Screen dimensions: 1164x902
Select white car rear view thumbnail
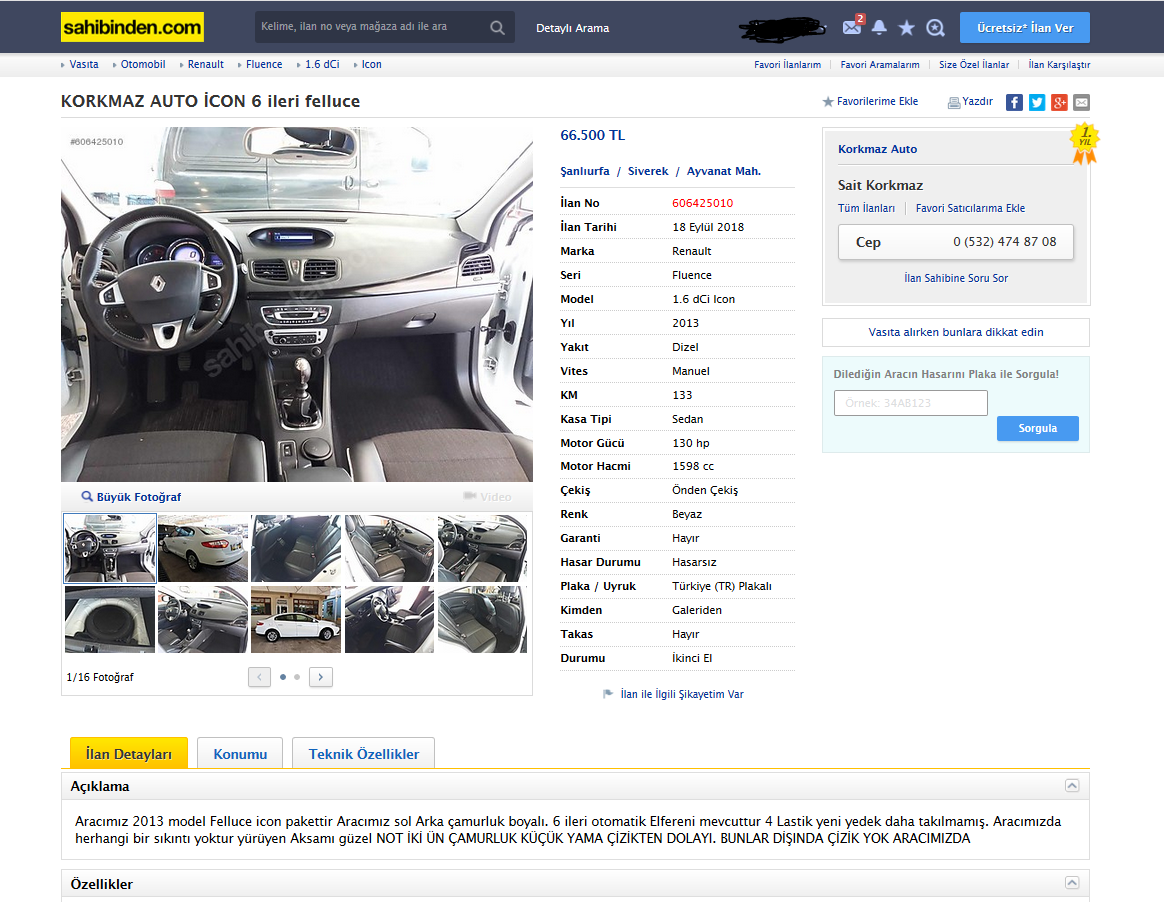coord(203,548)
